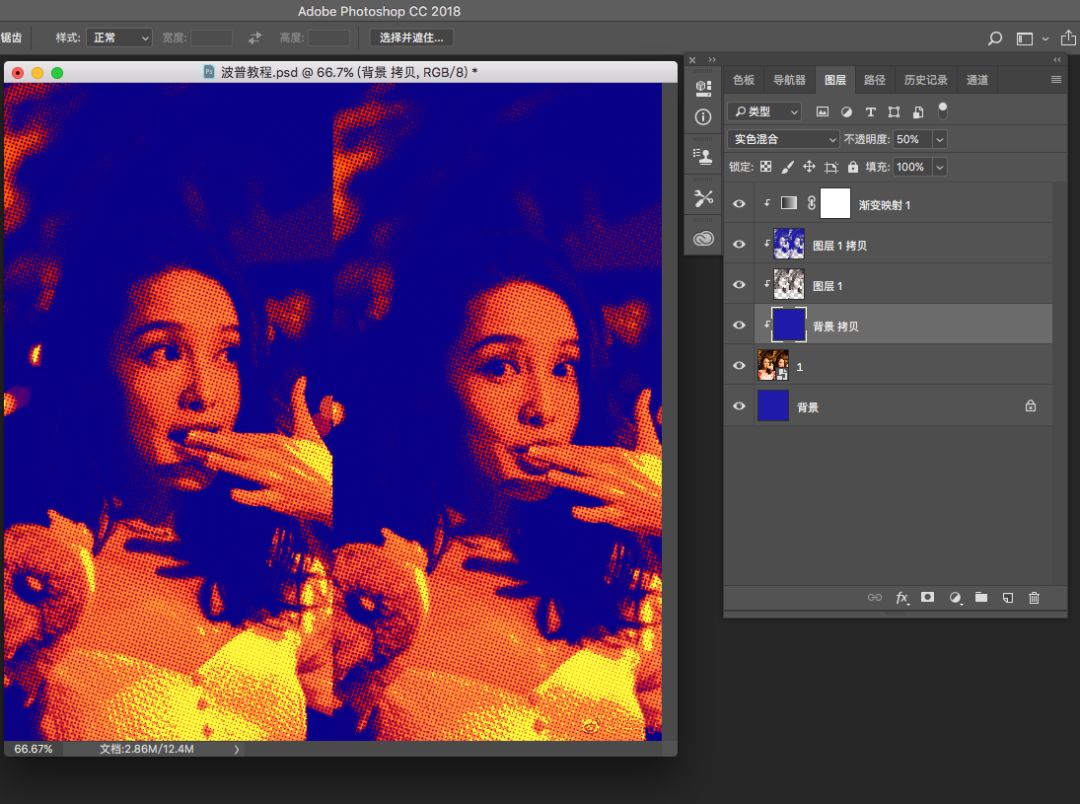The width and height of the screenshot is (1080, 804).
Task: Click the 66.67% zoom level field
Action: click(33, 749)
